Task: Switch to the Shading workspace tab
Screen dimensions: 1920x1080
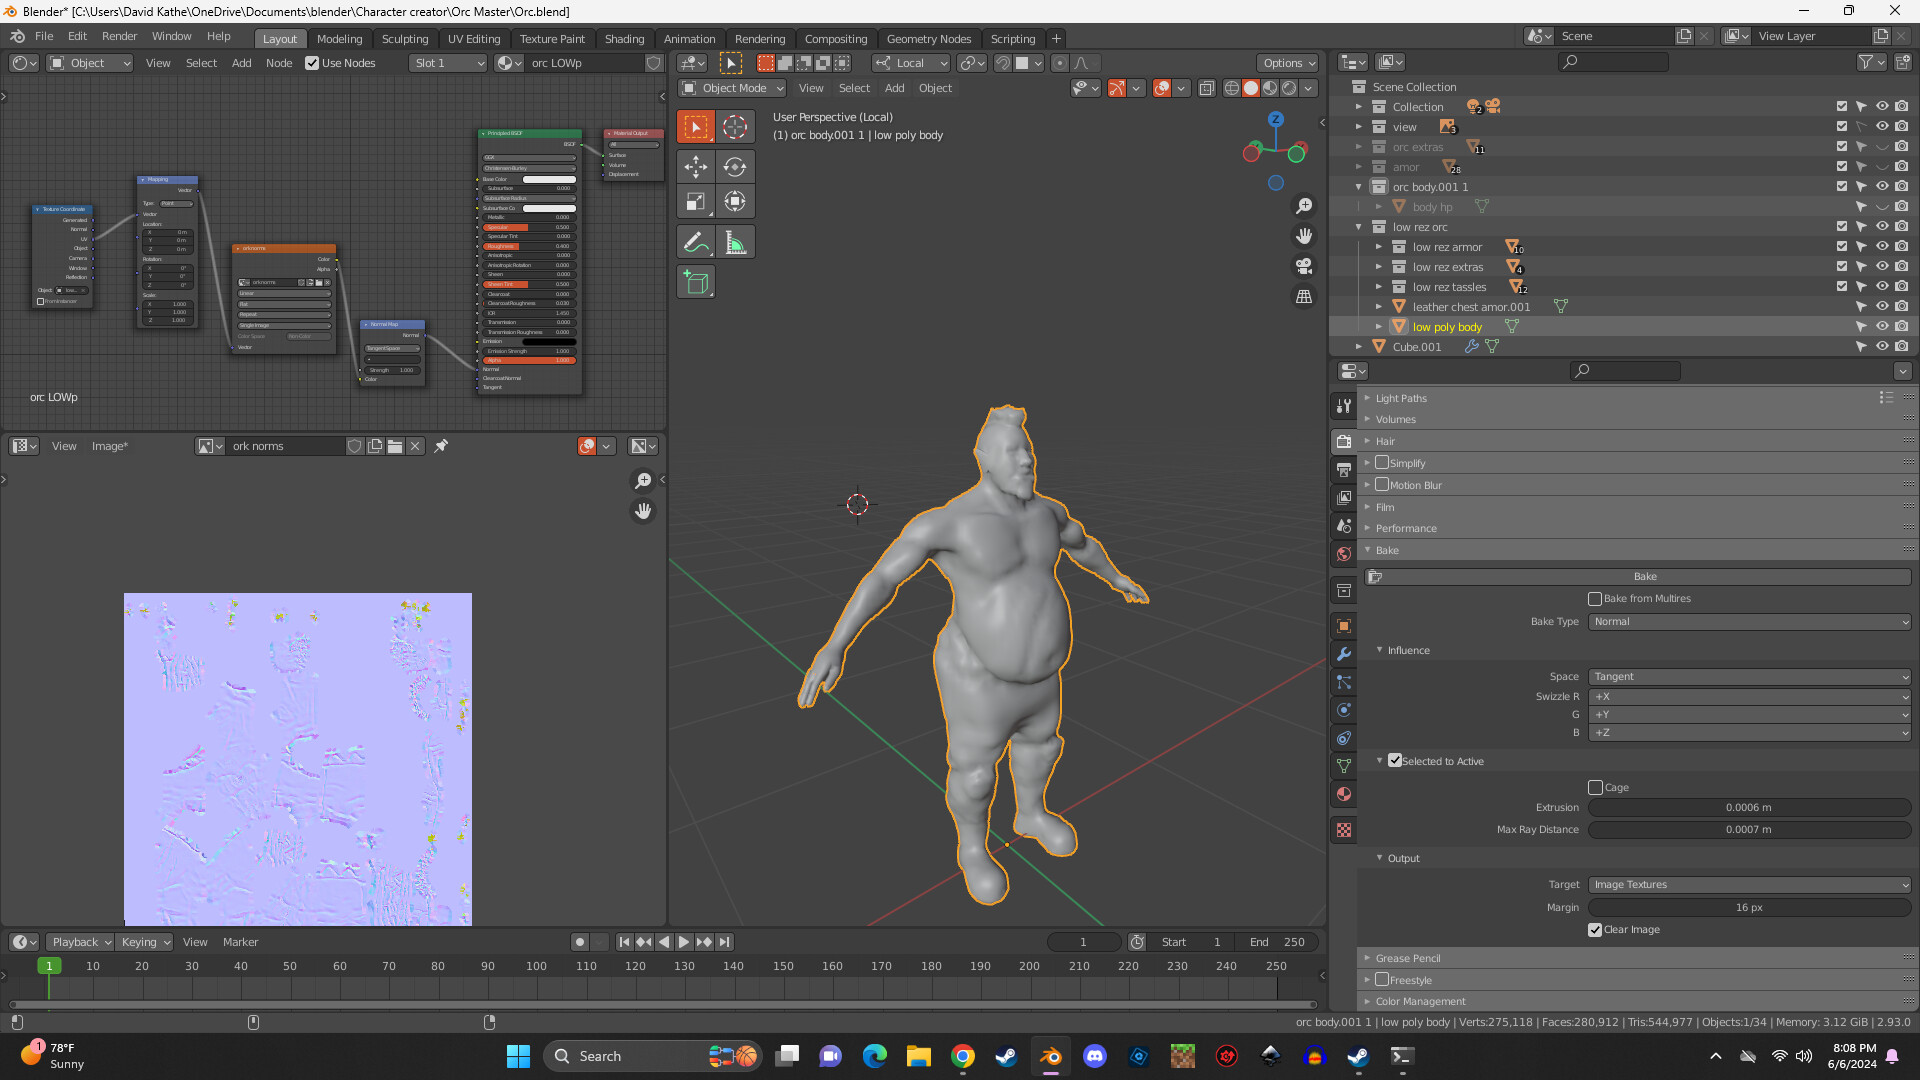Action: click(624, 39)
